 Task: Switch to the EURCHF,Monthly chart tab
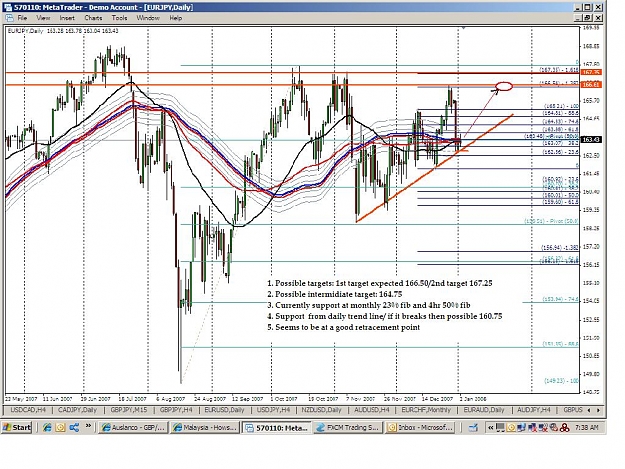[x=426, y=410]
